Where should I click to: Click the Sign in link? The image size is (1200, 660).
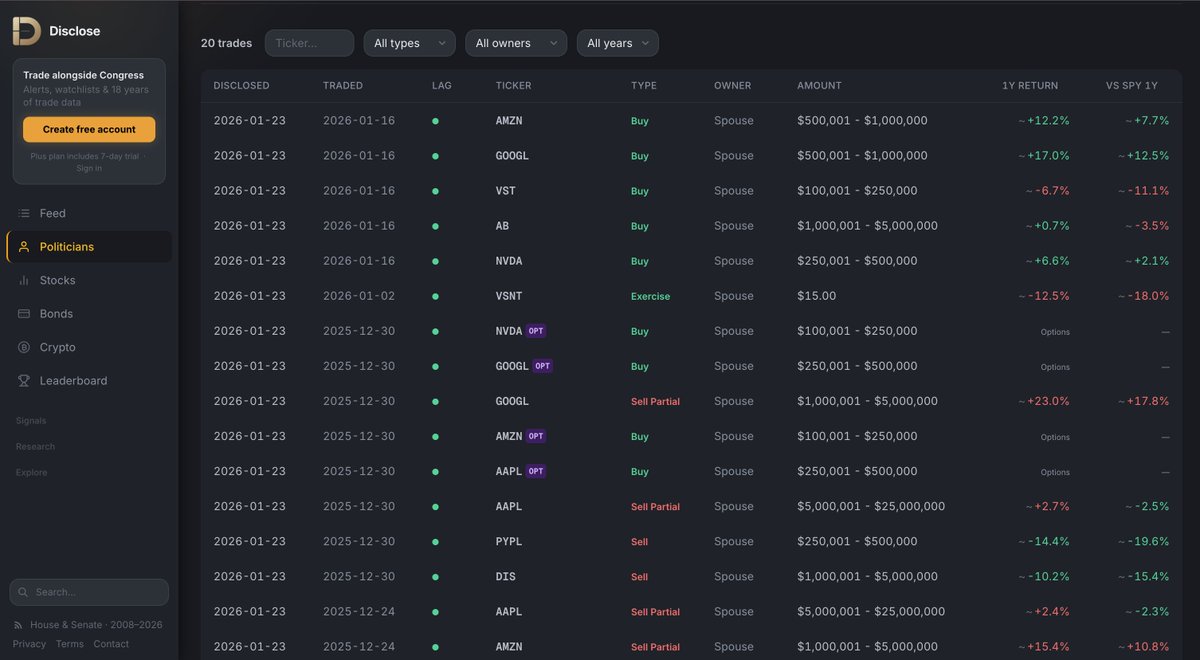[89, 168]
